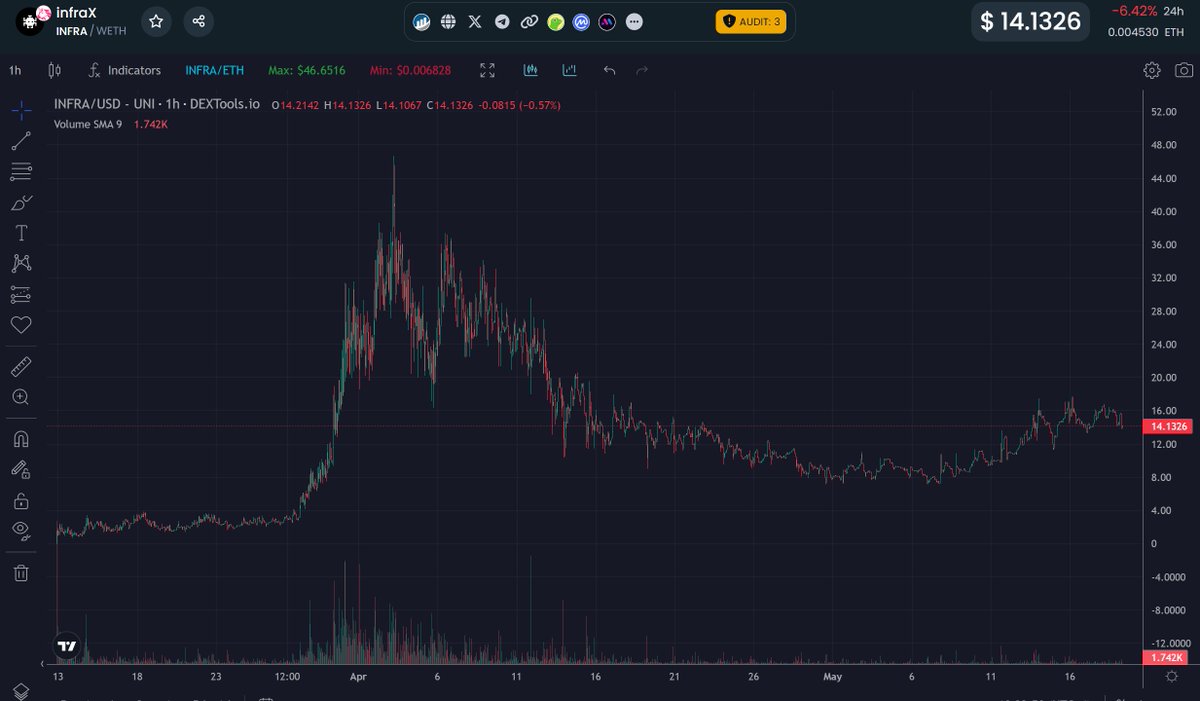
Task: Toggle hide all drawings eye icon
Action: point(21,530)
